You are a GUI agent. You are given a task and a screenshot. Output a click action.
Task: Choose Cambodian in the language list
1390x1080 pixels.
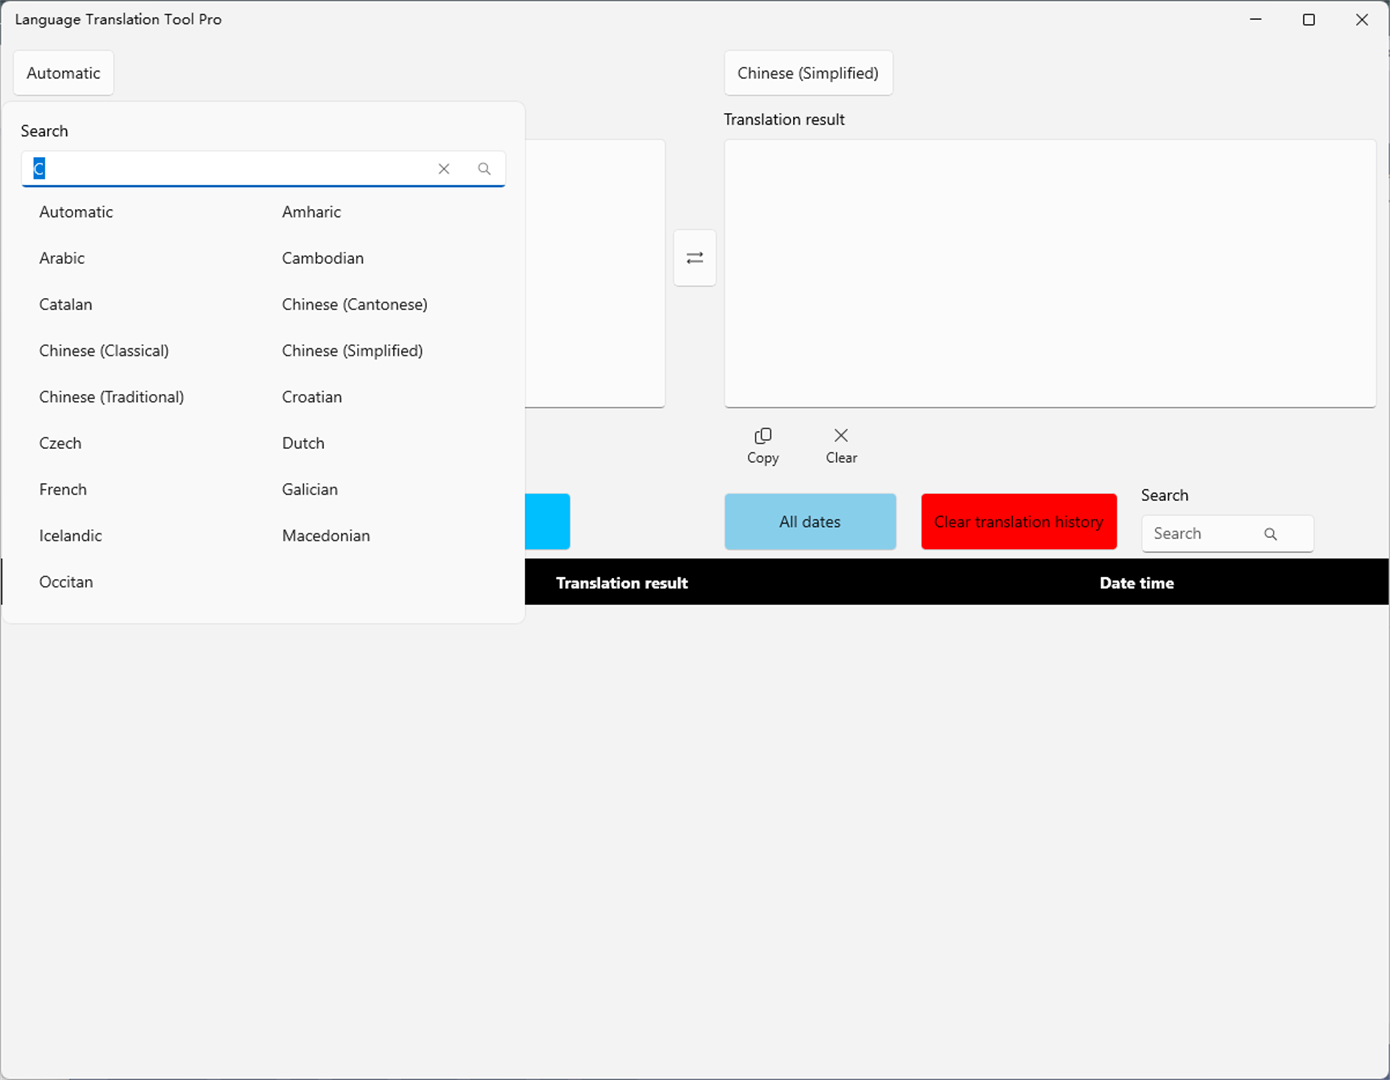click(x=323, y=258)
